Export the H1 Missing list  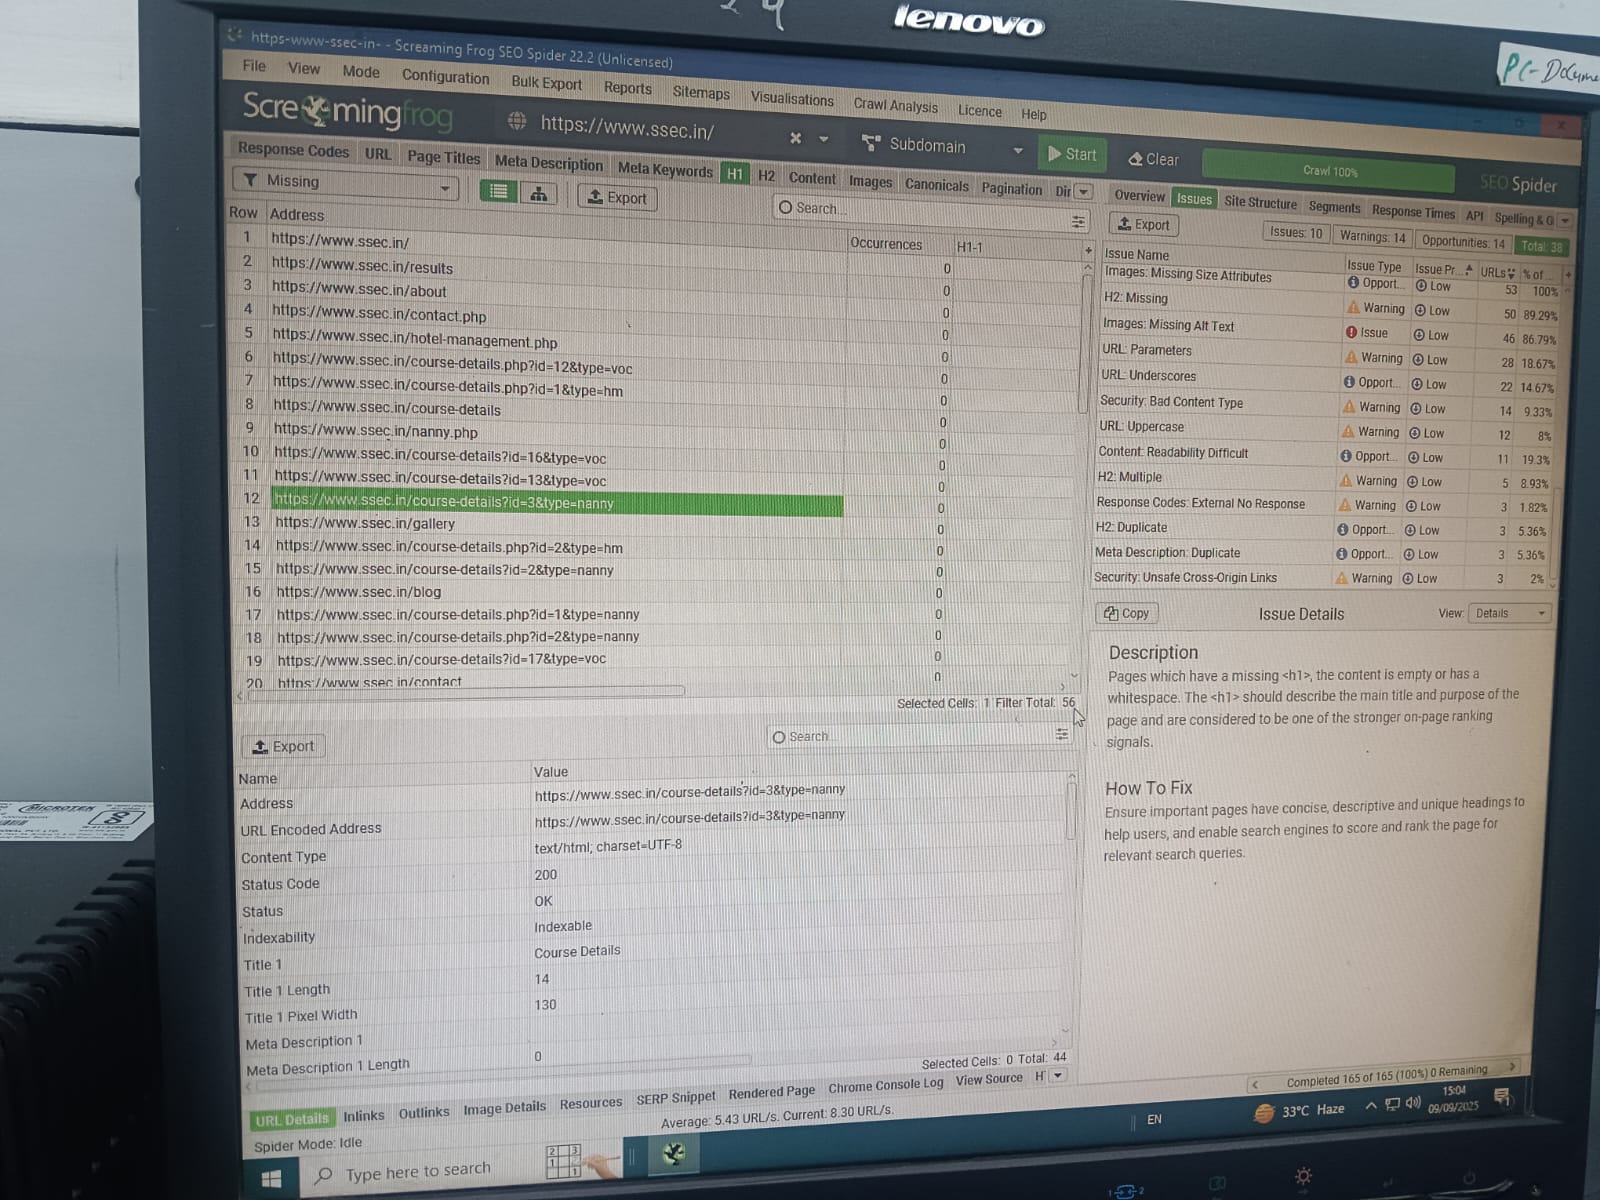[618, 197]
